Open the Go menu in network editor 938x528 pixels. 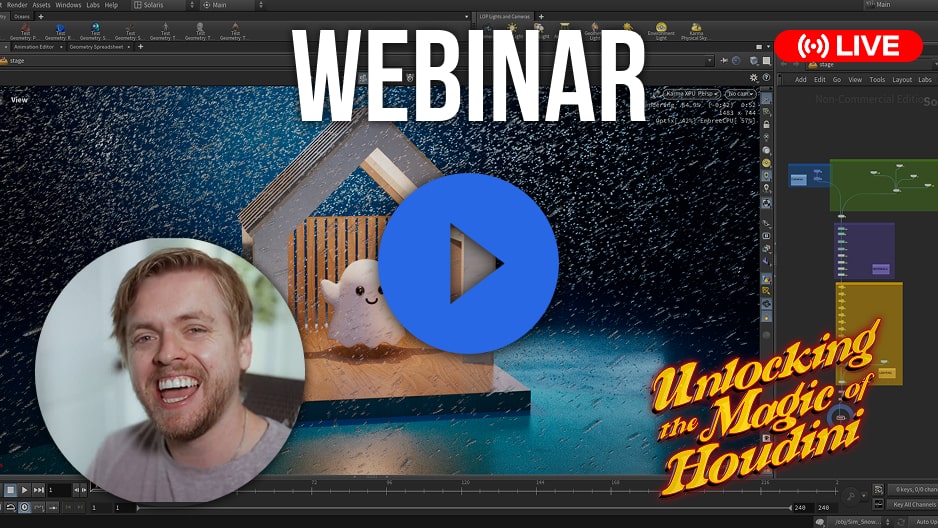click(x=837, y=80)
